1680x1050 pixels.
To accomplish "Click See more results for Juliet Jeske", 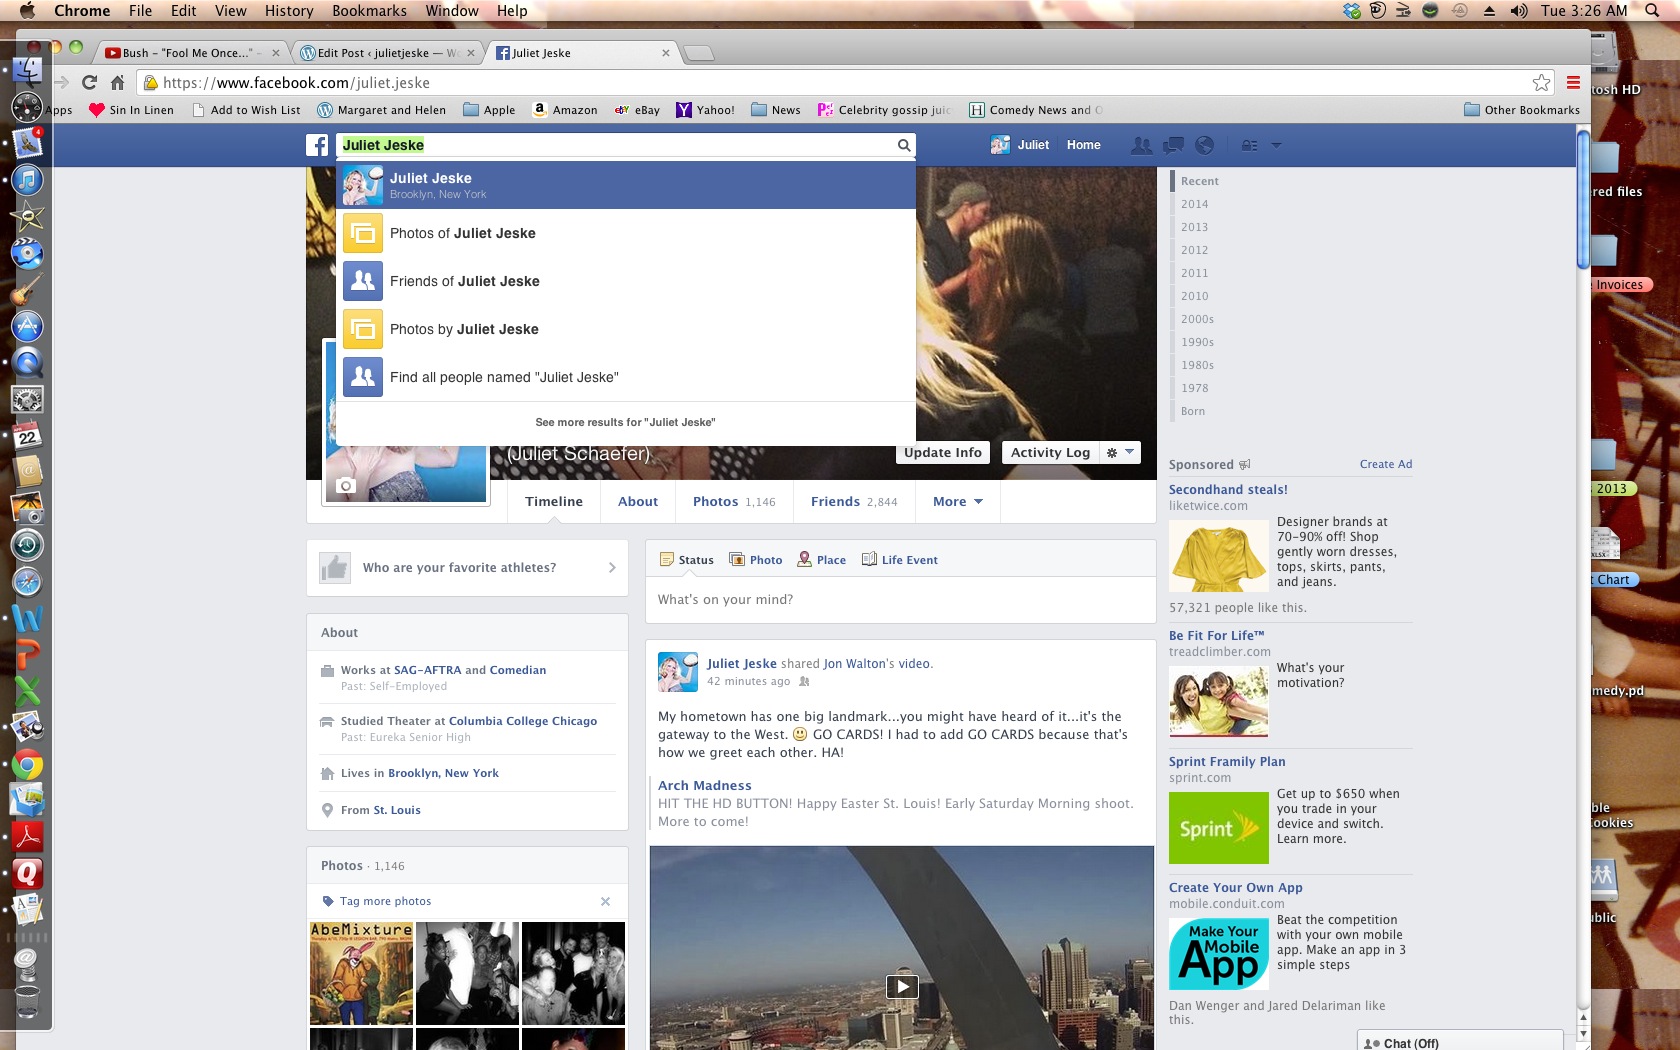I will click(625, 423).
